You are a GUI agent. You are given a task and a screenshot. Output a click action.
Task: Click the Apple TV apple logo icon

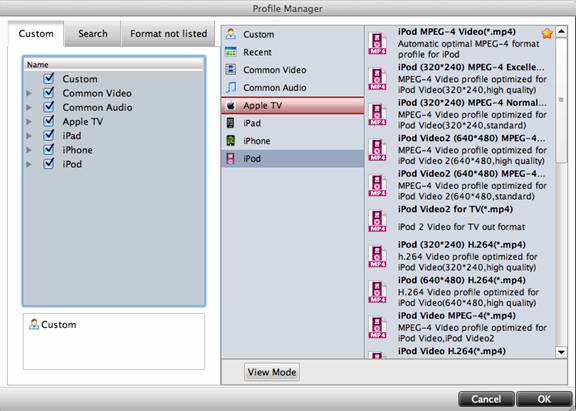point(231,105)
